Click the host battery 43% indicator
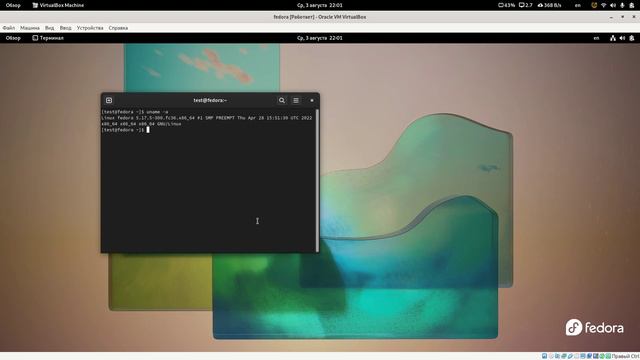This screenshot has width=640, height=360. pyautogui.click(x=507, y=5)
